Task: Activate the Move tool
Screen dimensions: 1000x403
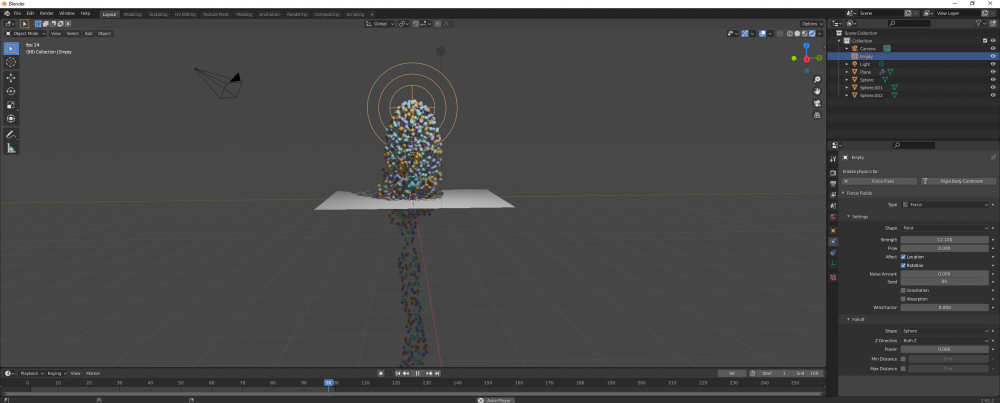Action: (11, 77)
